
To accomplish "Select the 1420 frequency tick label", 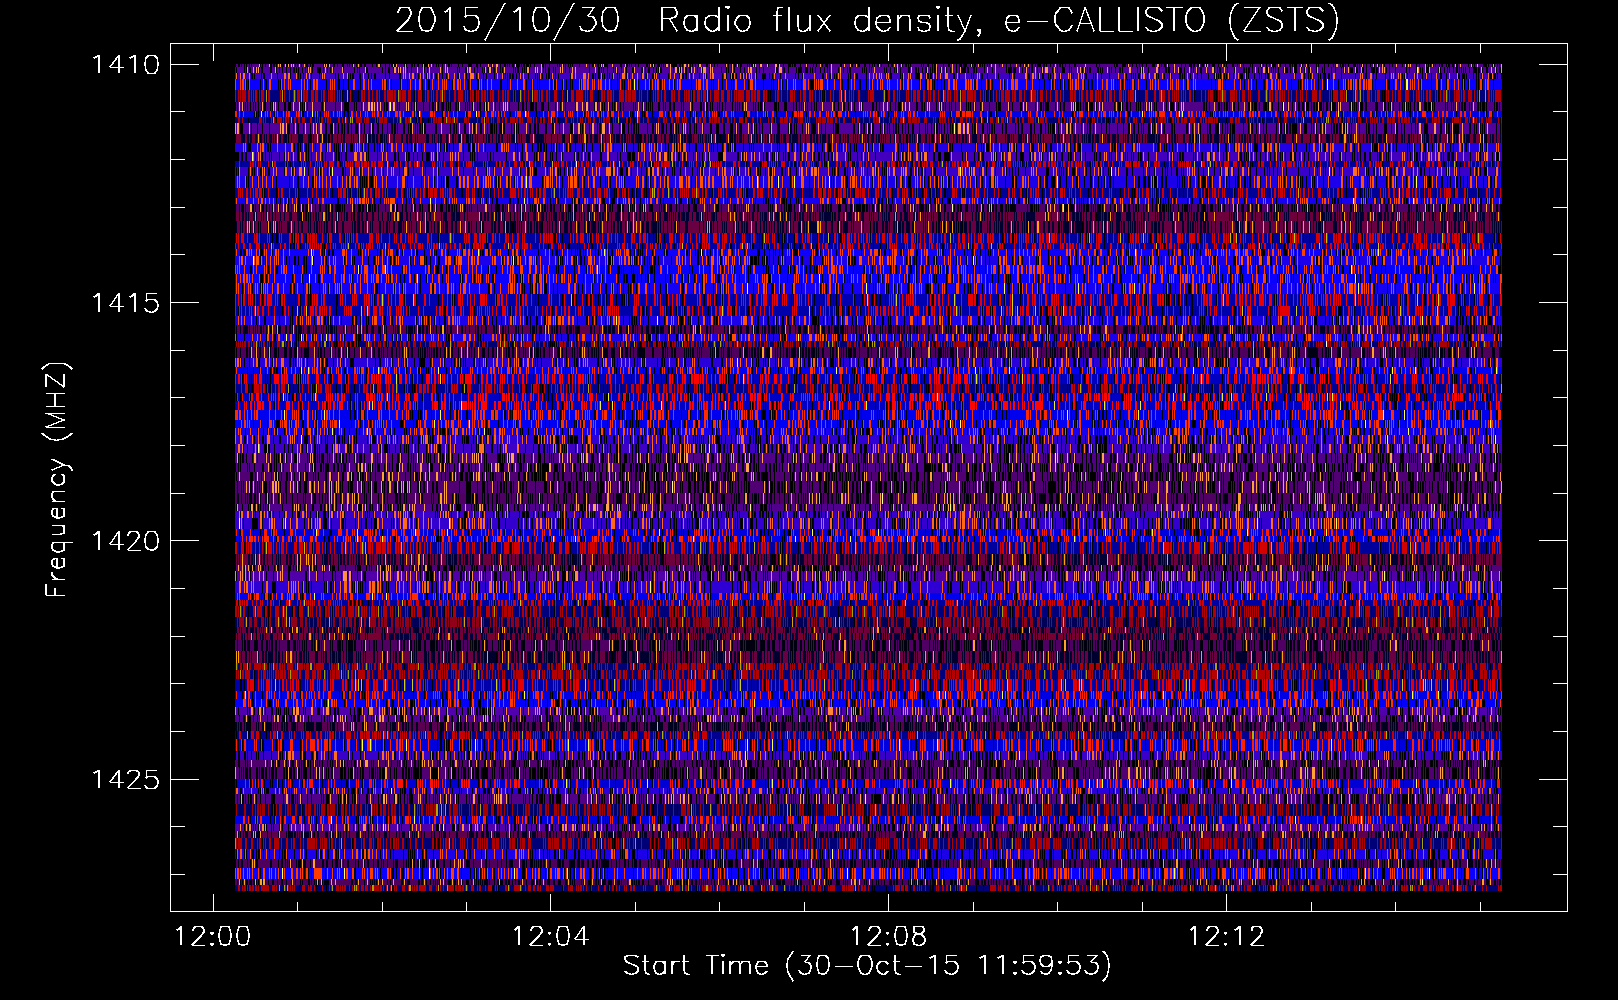I will coord(125,541).
